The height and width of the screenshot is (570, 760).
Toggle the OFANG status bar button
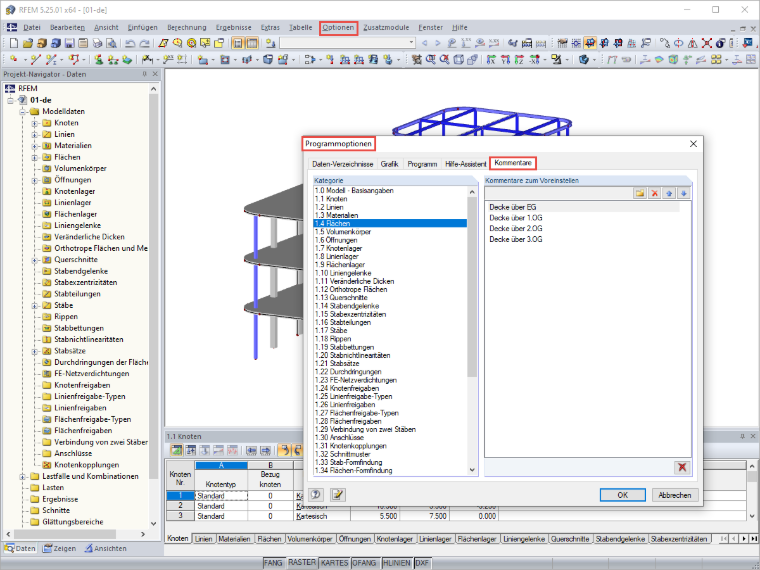(x=364, y=563)
